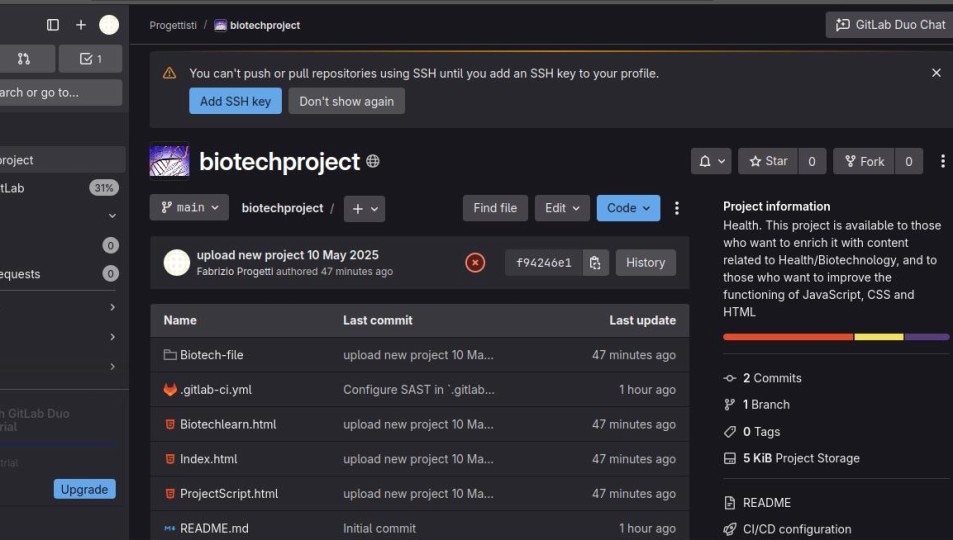Open the star count 0 badge
This screenshot has height=540, width=953.
(x=812, y=161)
